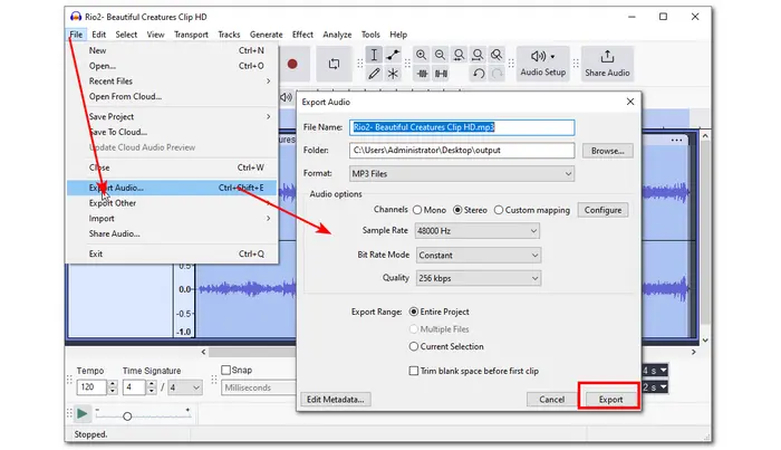Toggle the Loop button

coord(334,64)
